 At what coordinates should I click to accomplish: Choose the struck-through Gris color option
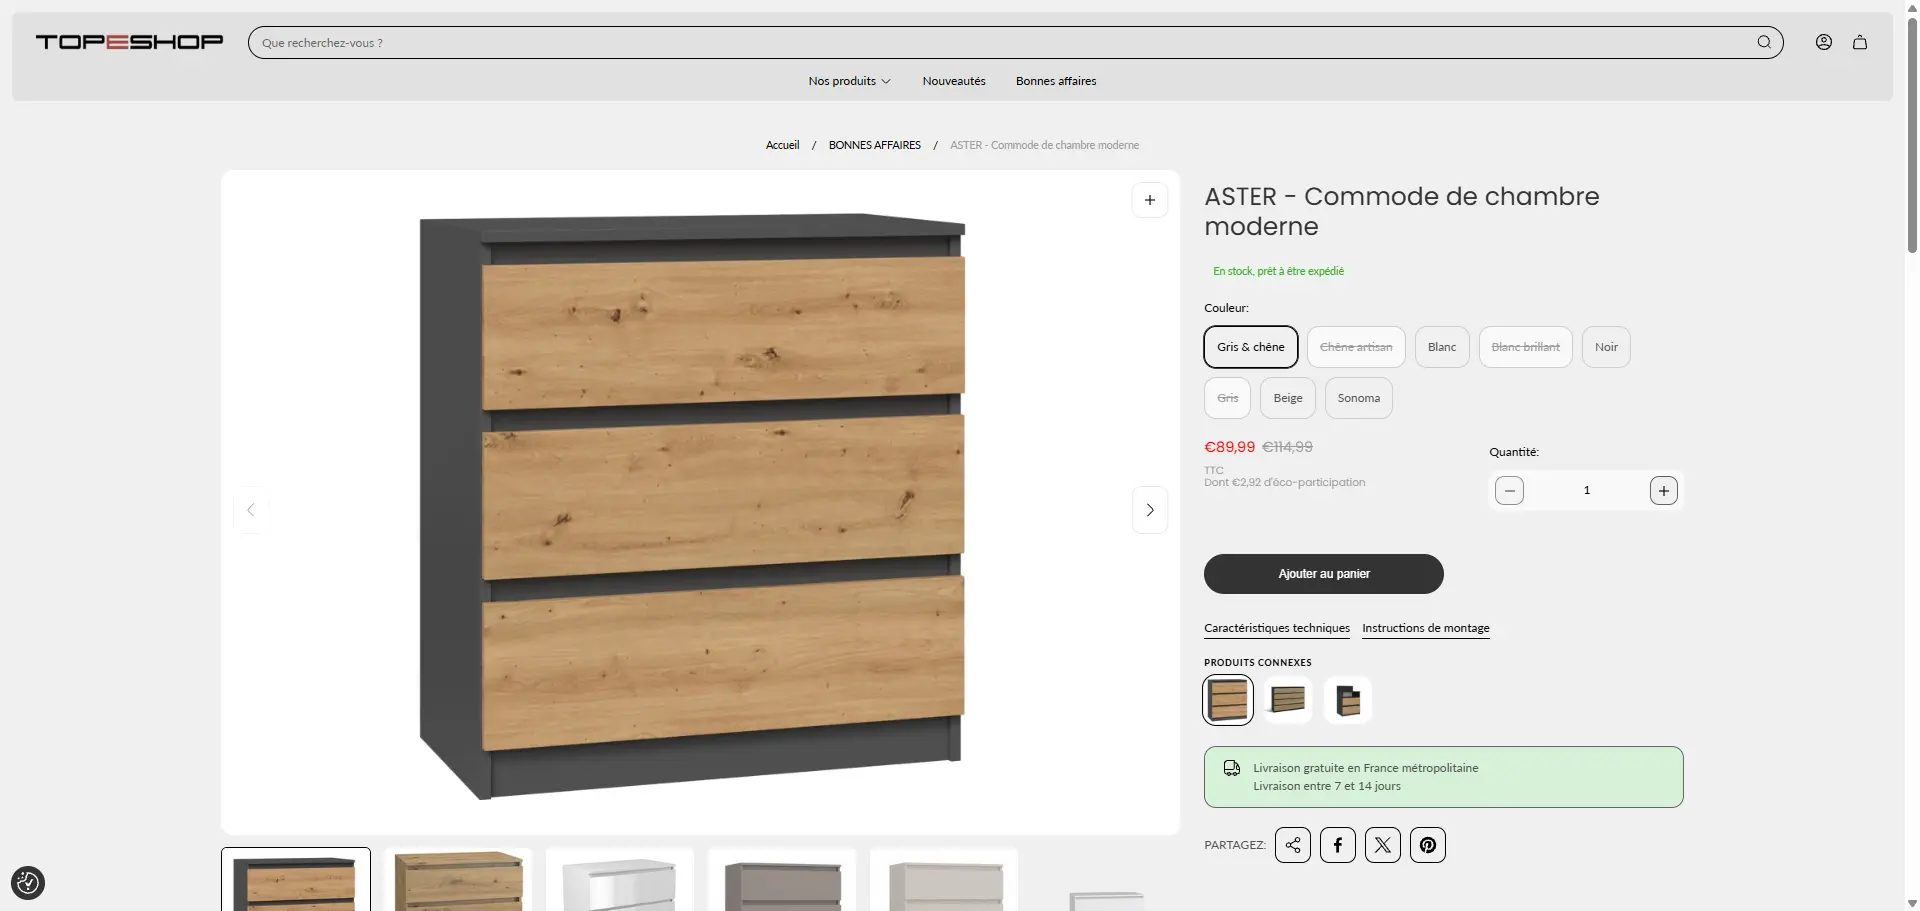coord(1228,398)
